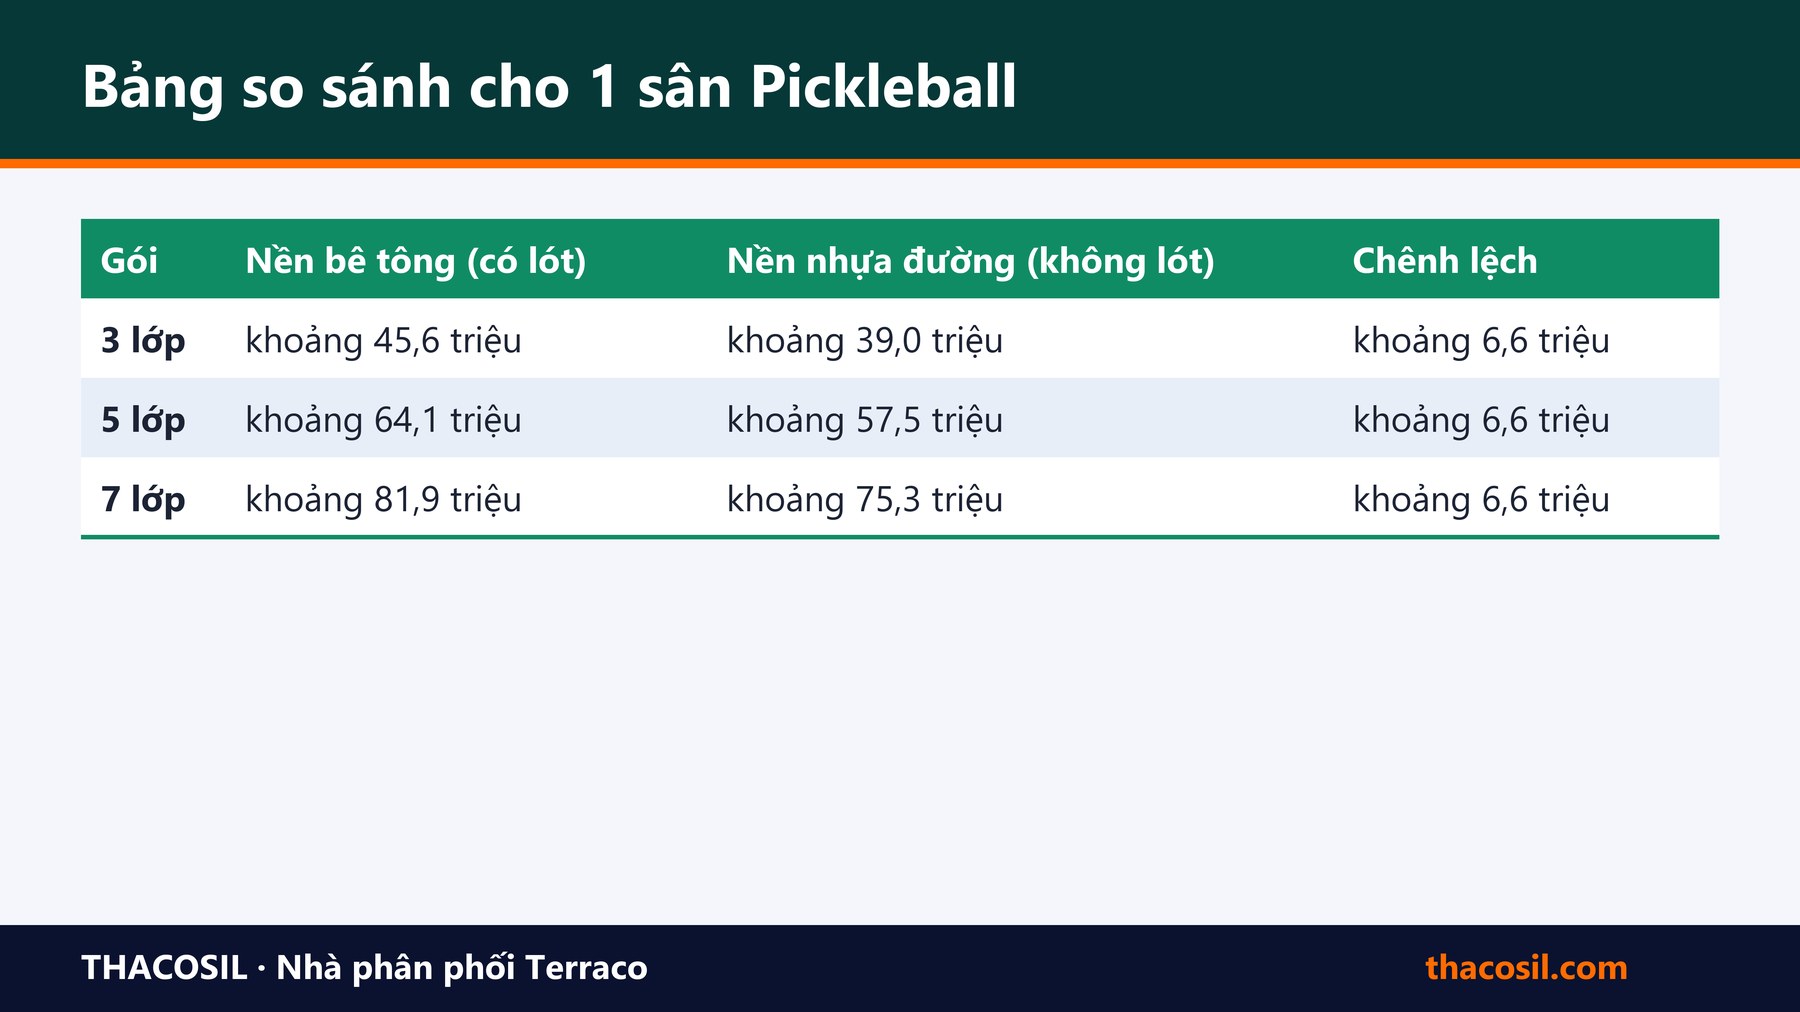Open the thacosil.com link

[x=1526, y=968]
